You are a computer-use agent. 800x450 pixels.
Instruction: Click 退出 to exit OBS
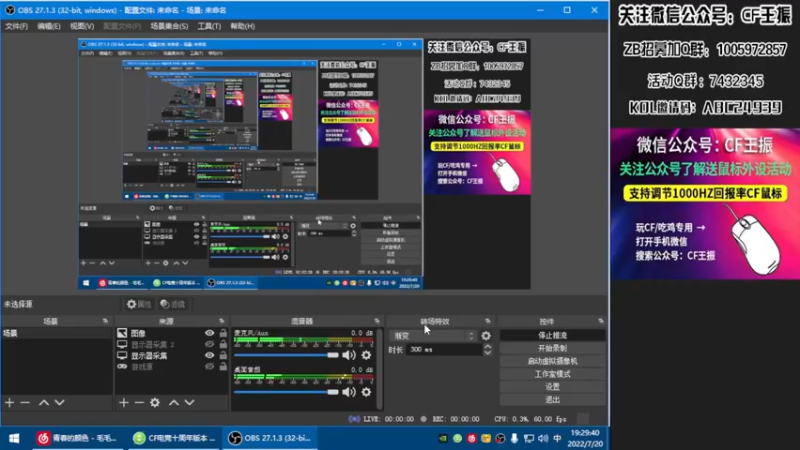[x=553, y=399]
